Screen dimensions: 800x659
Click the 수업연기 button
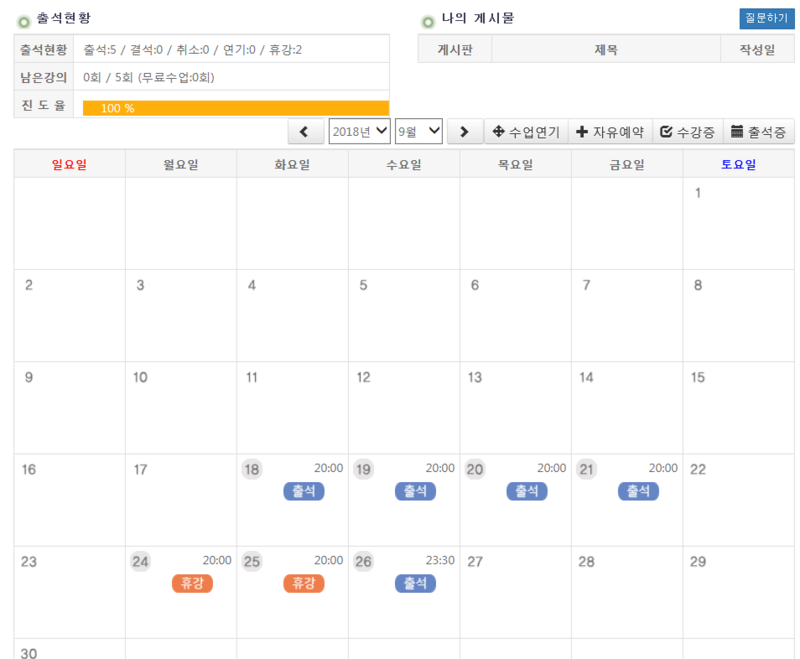coord(526,132)
